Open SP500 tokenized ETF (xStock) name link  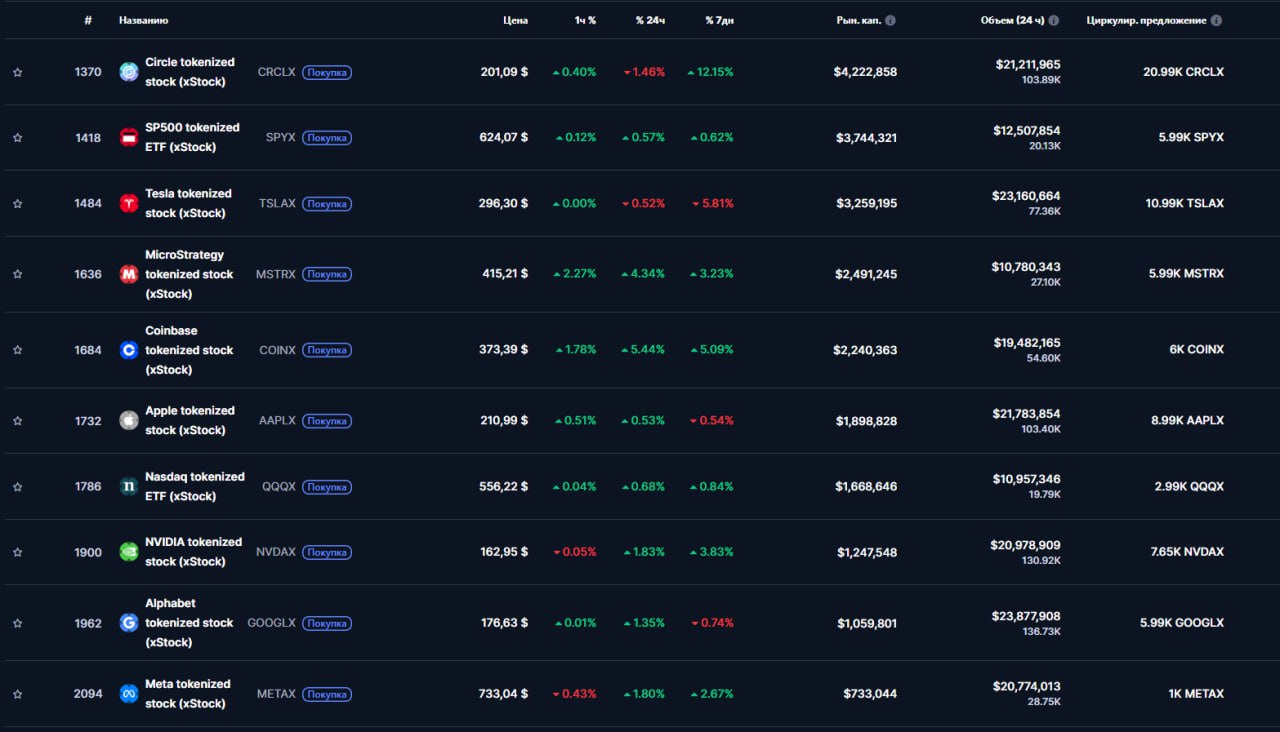point(192,137)
